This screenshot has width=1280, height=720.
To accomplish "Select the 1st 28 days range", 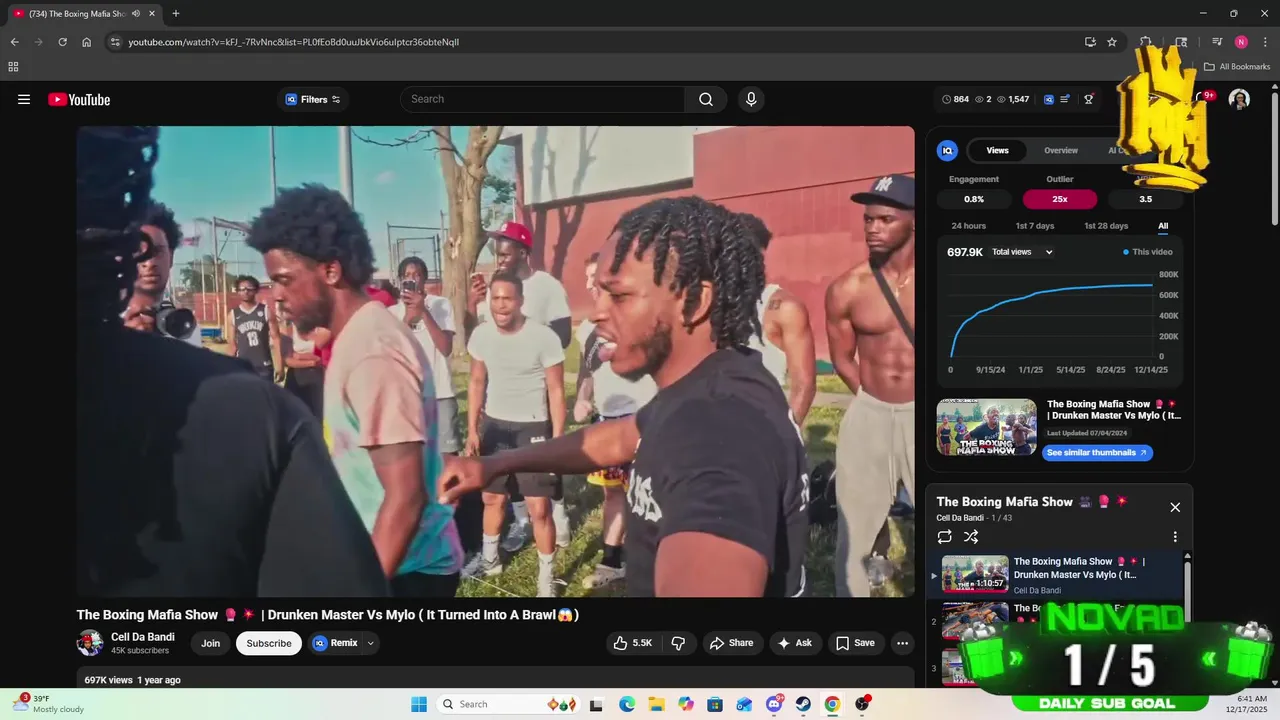I will tap(1106, 226).
